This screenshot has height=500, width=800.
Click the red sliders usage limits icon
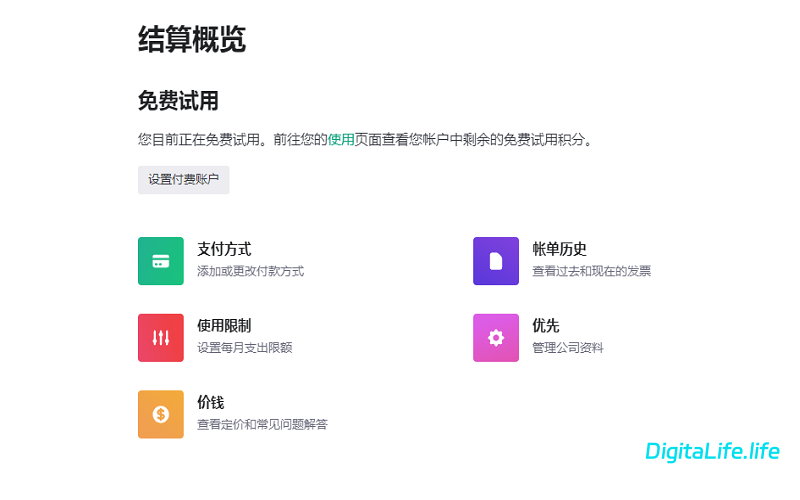tap(160, 338)
